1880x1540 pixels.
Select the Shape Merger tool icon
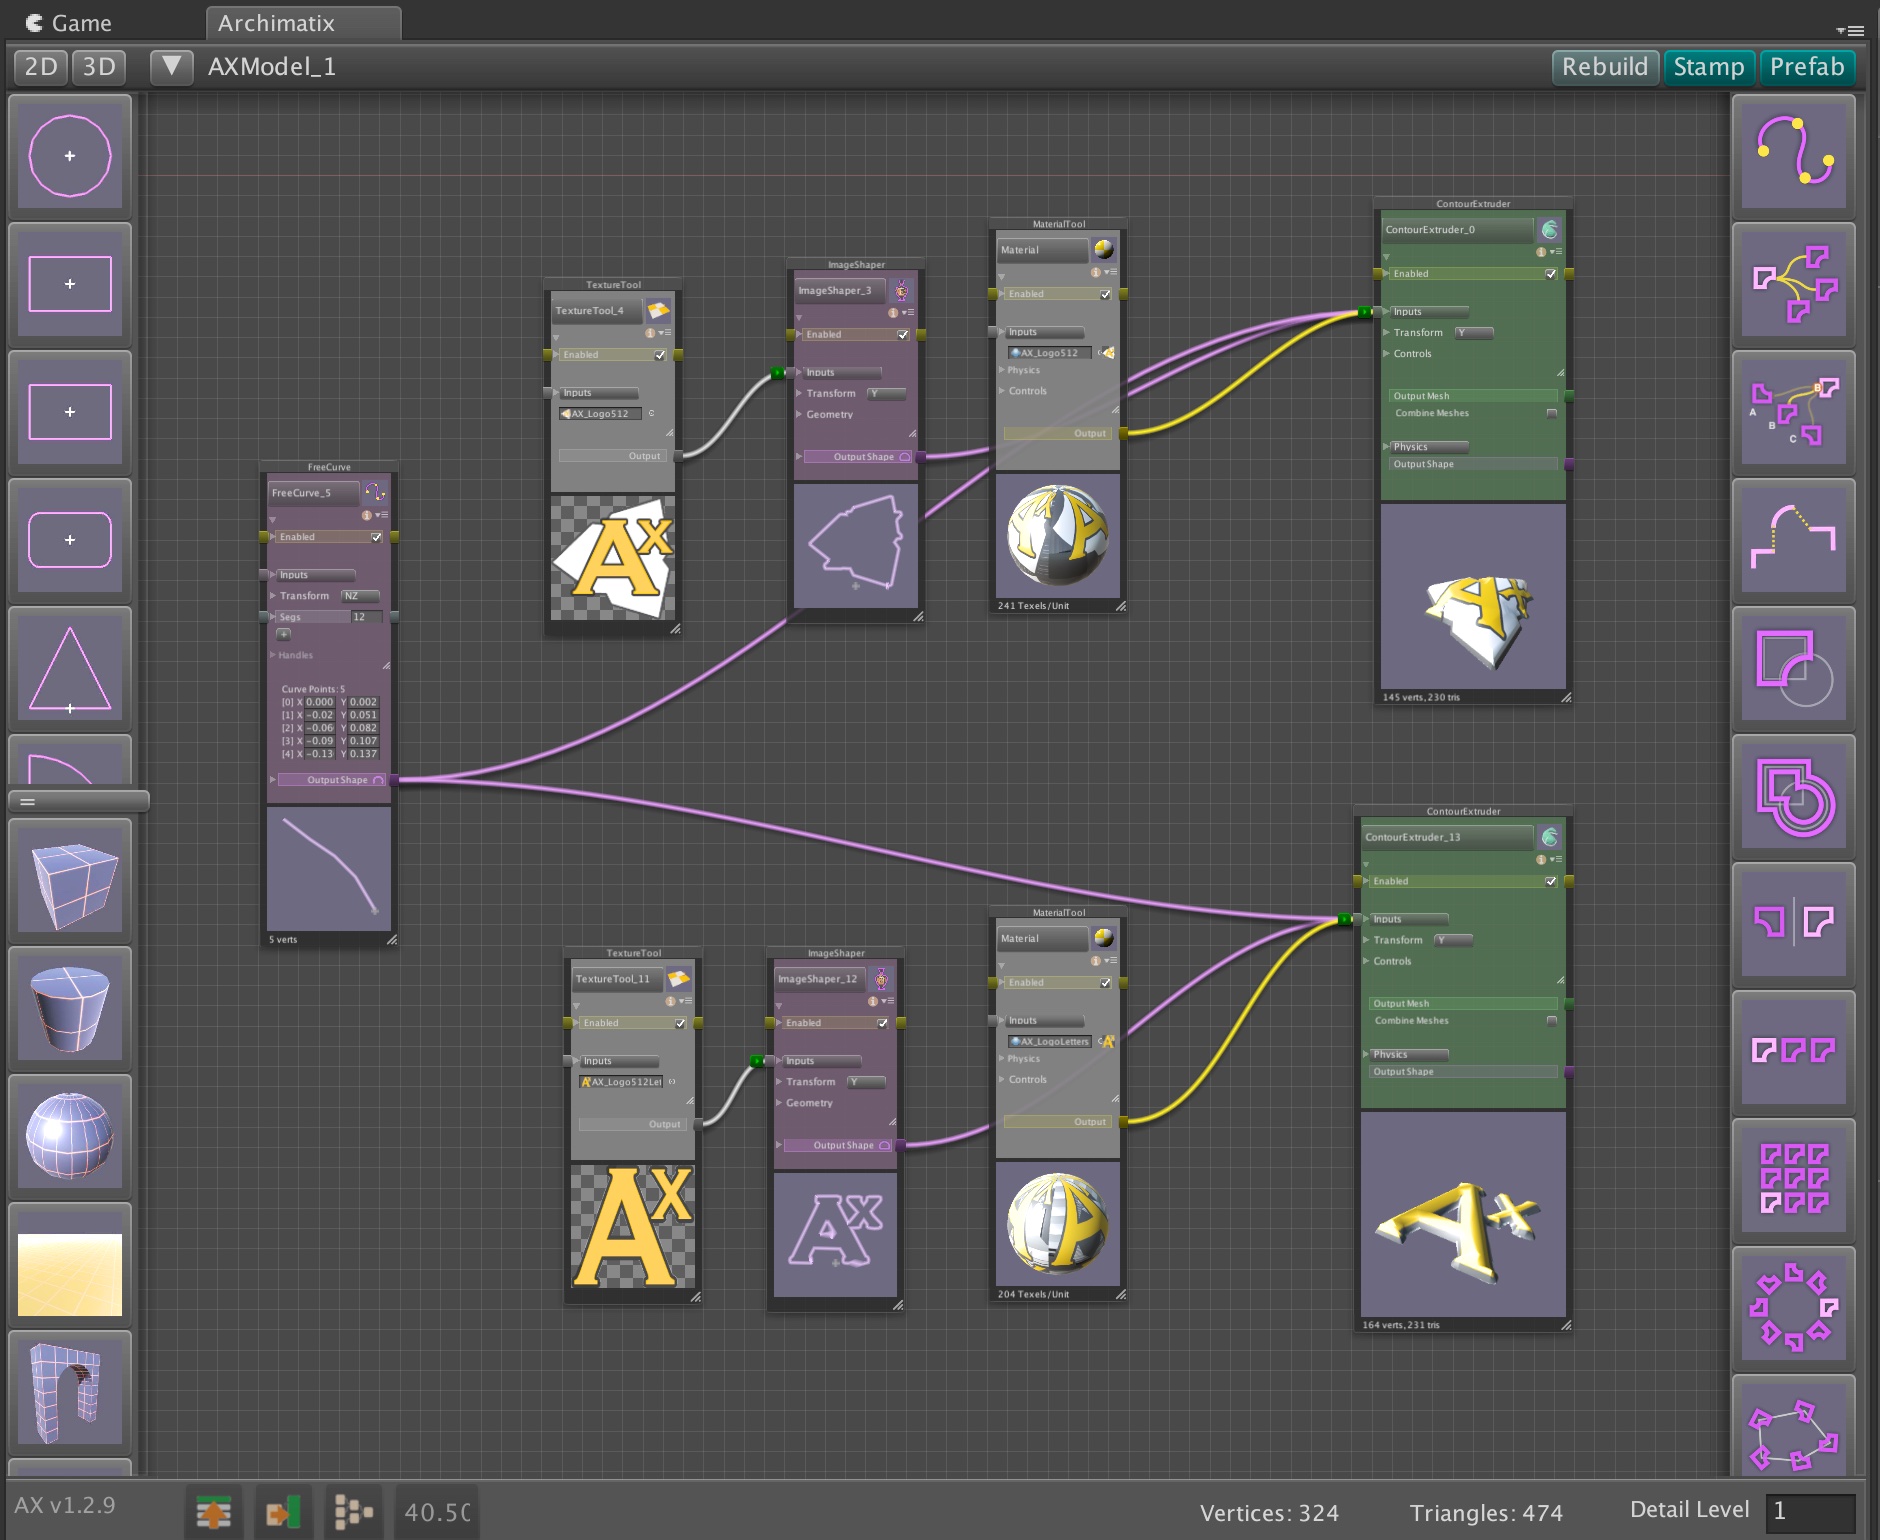pyautogui.click(x=1794, y=285)
